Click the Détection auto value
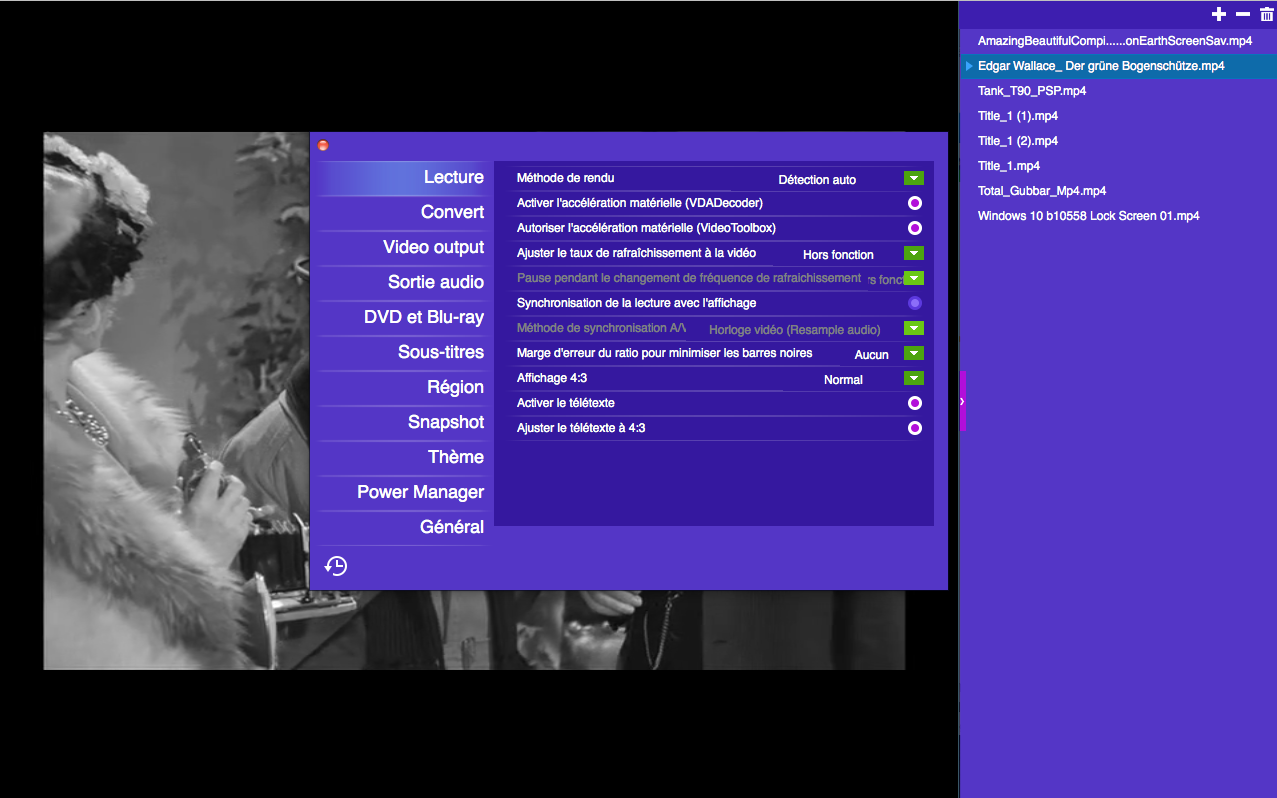 click(x=817, y=180)
